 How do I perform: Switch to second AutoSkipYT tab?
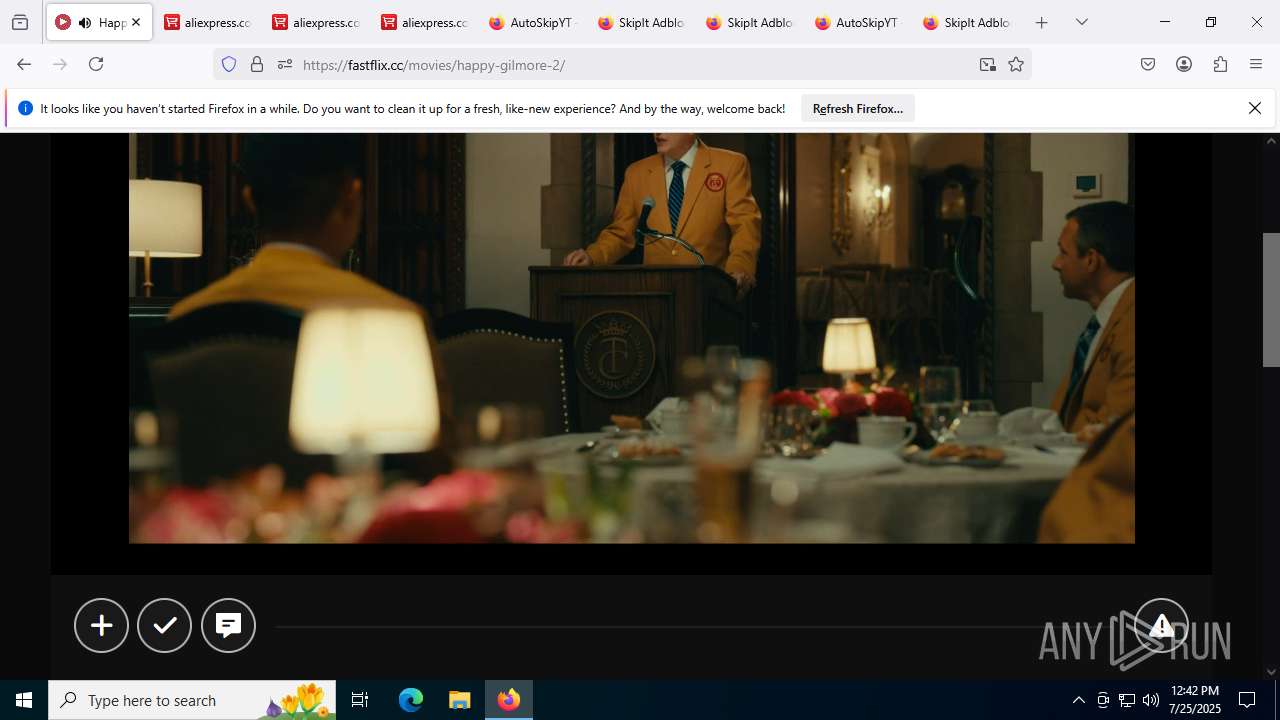tap(858, 22)
